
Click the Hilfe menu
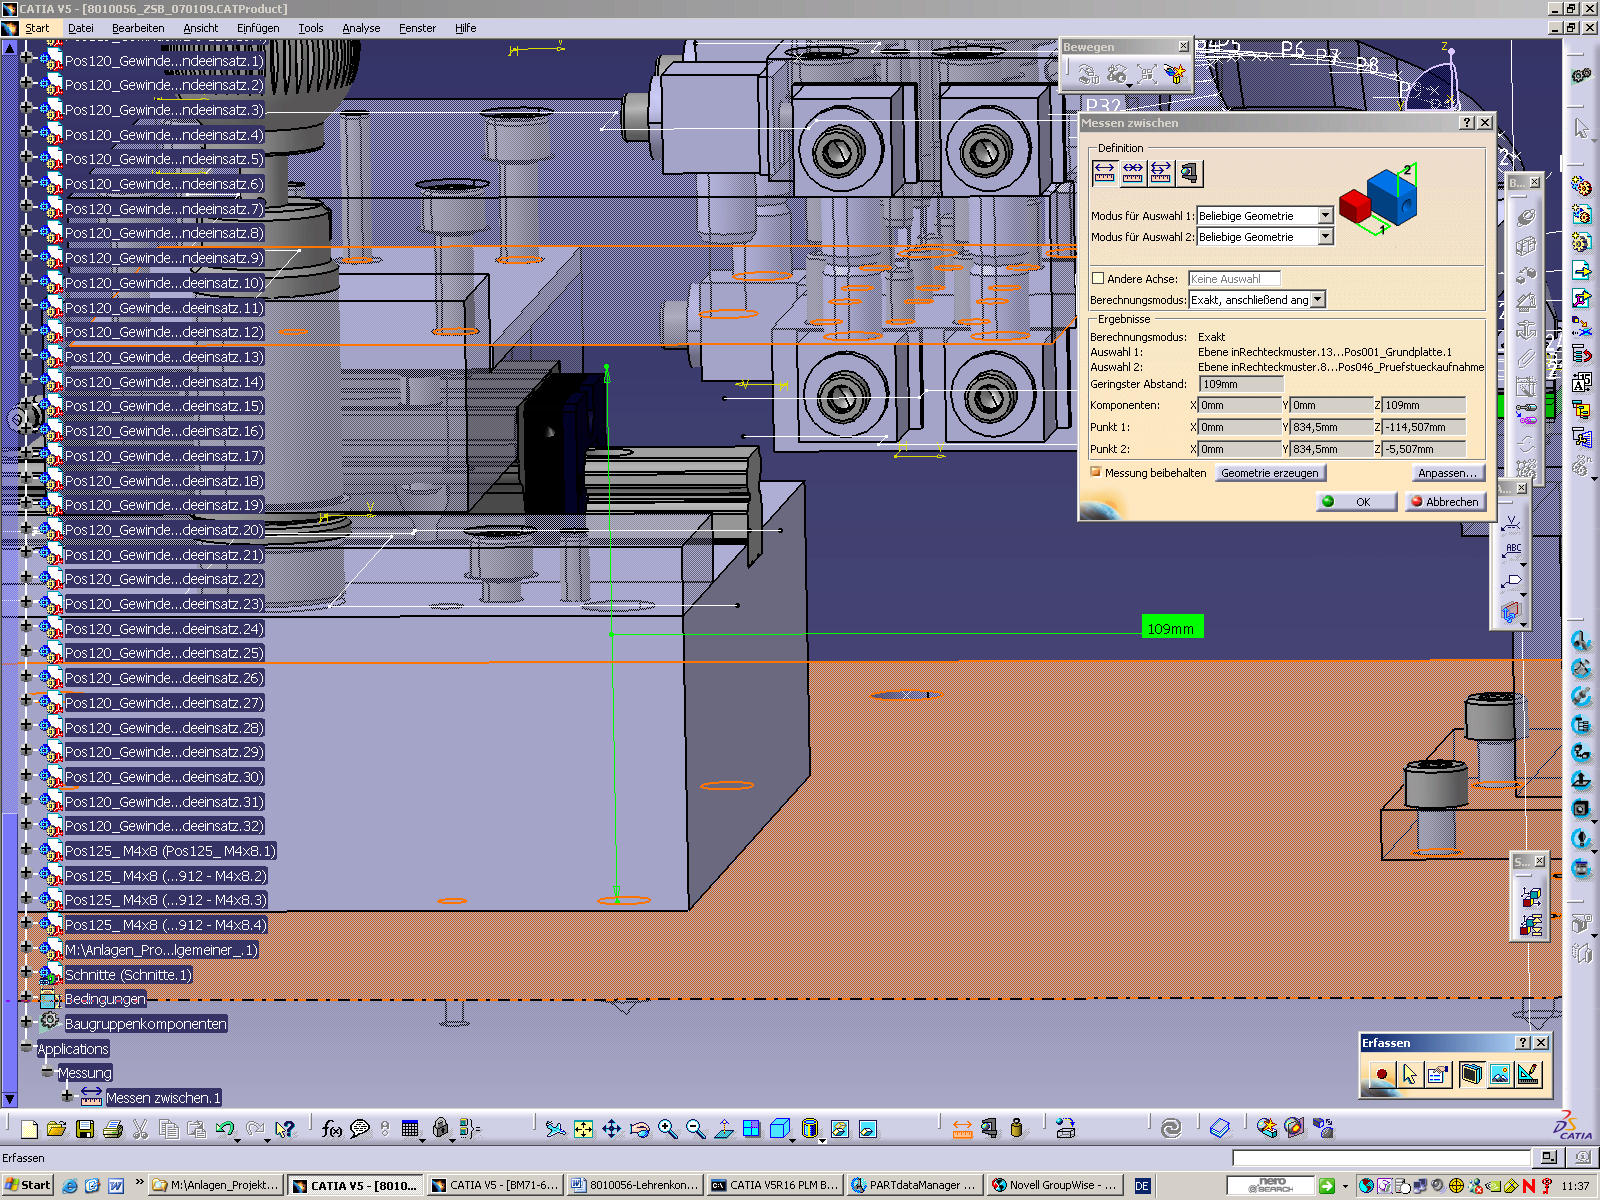[465, 28]
